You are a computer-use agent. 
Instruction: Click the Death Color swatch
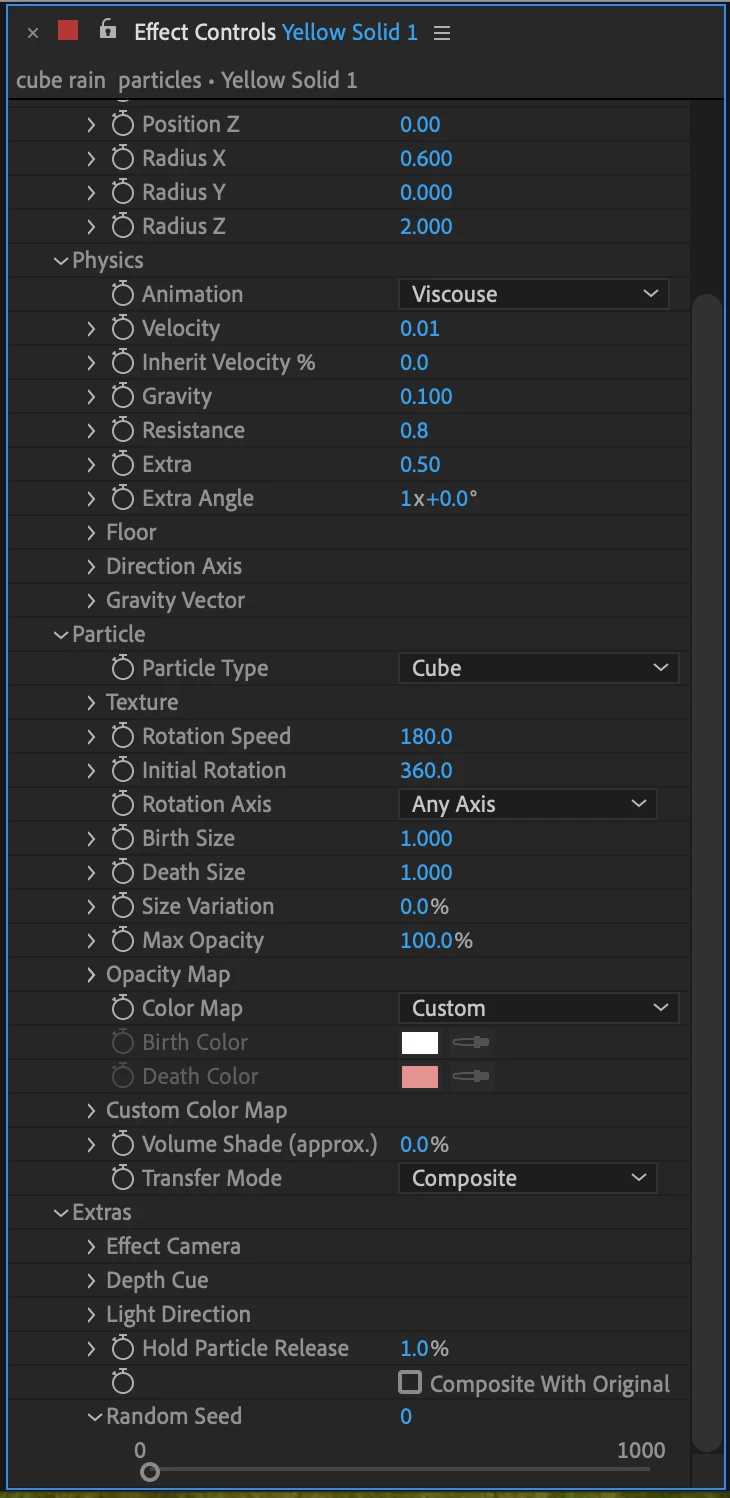pos(420,1076)
